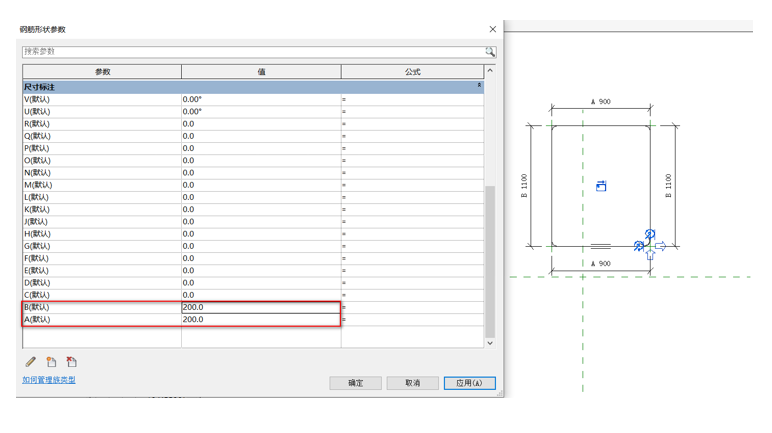Click the upward blue arrow control below the shape corner
Image resolution: width=772 pixels, height=433 pixels.
pos(649,256)
